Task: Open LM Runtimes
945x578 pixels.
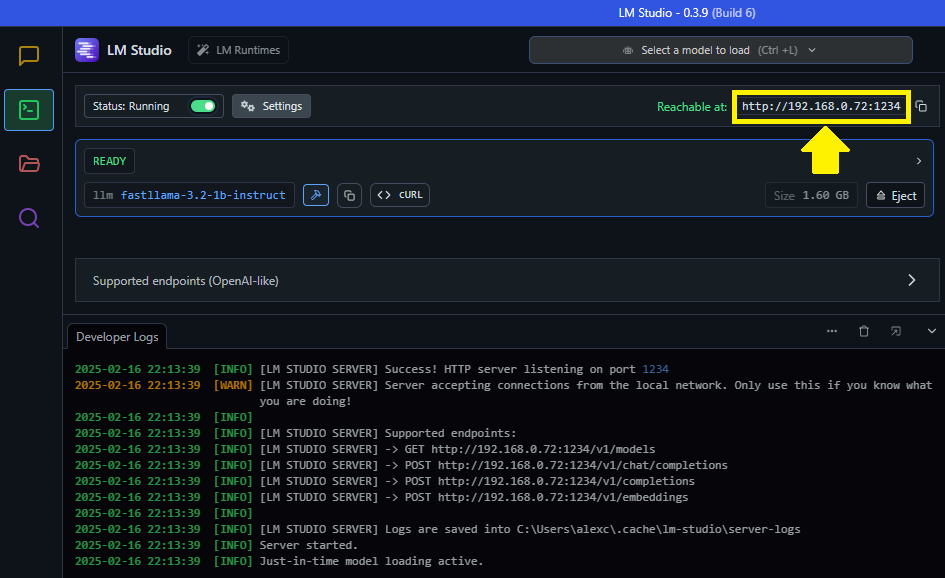Action: coord(239,50)
